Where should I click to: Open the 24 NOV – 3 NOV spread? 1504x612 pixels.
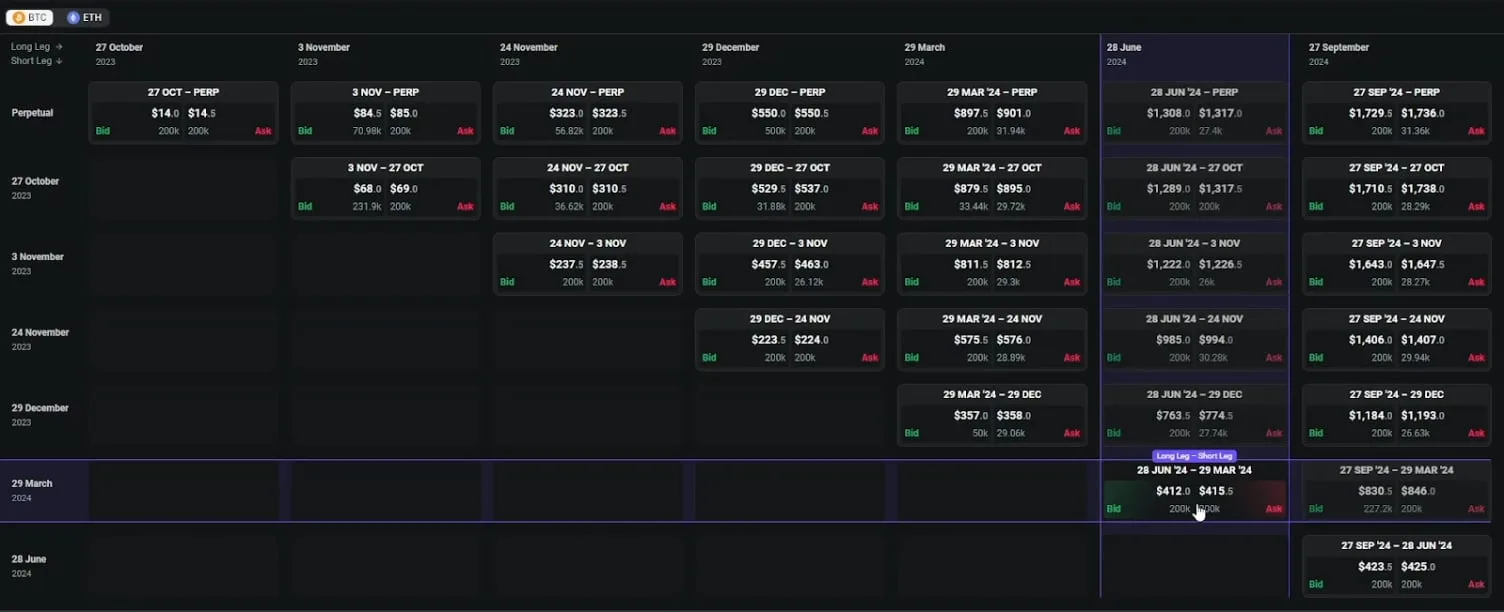tap(588, 264)
